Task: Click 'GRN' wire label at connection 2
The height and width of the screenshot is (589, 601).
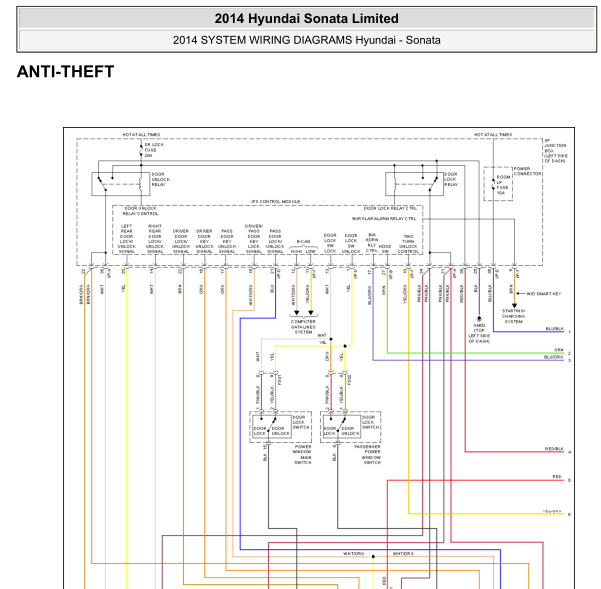Action: pos(559,350)
